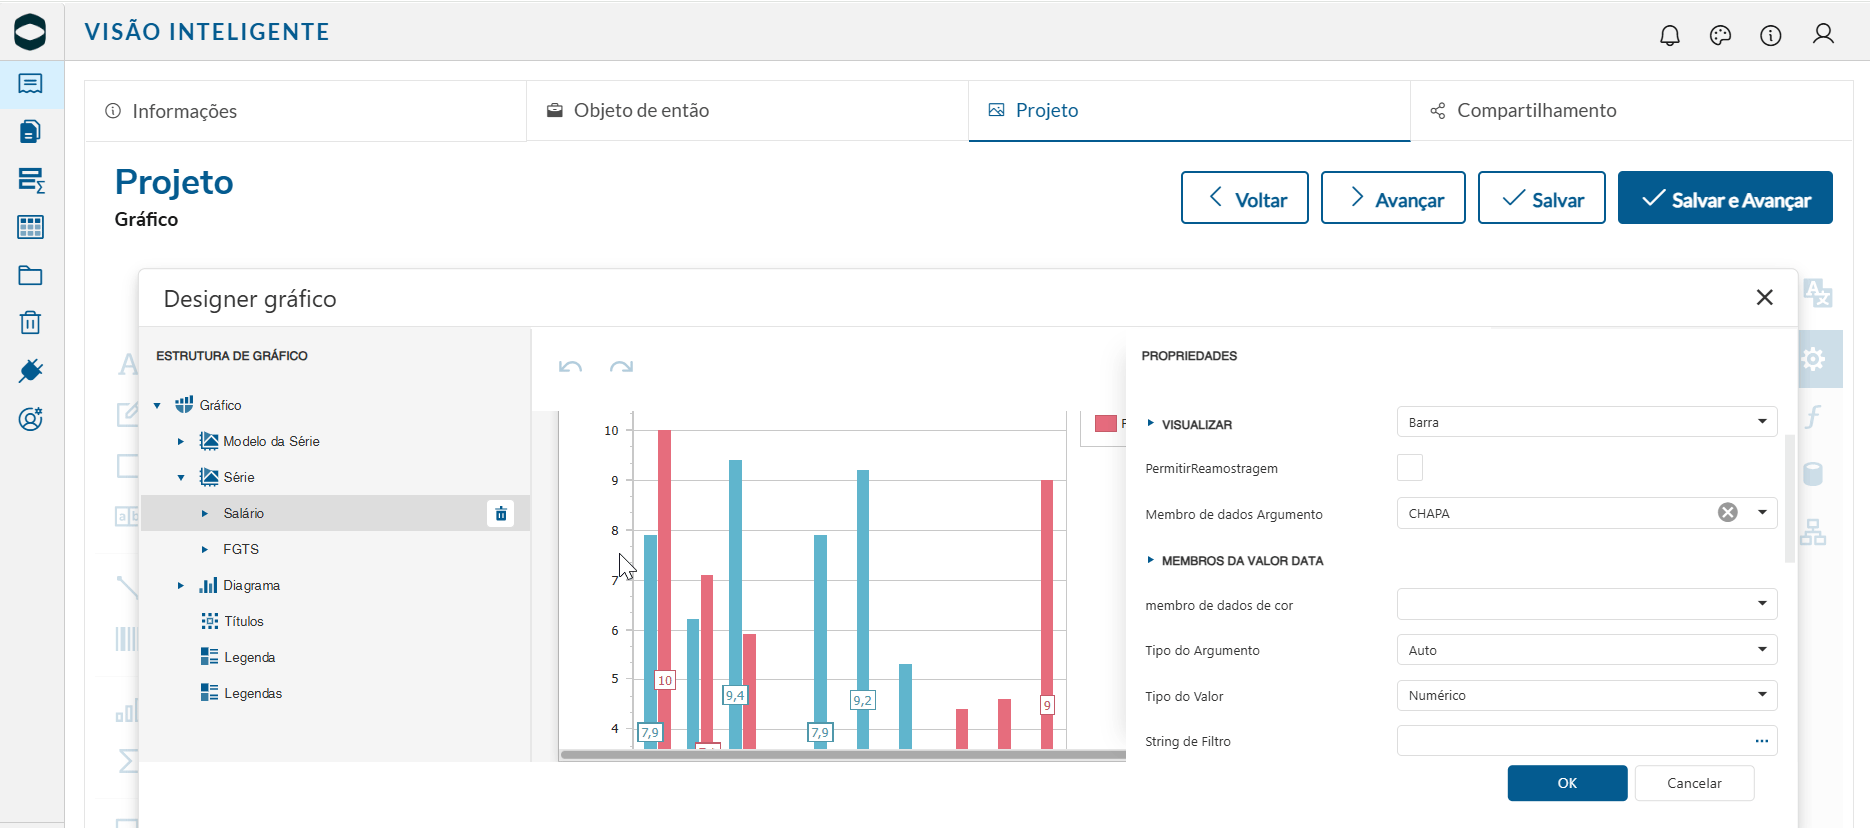This screenshot has width=1870, height=828.
Task: Expand the VISUALIZAR property section
Action: [1150, 423]
